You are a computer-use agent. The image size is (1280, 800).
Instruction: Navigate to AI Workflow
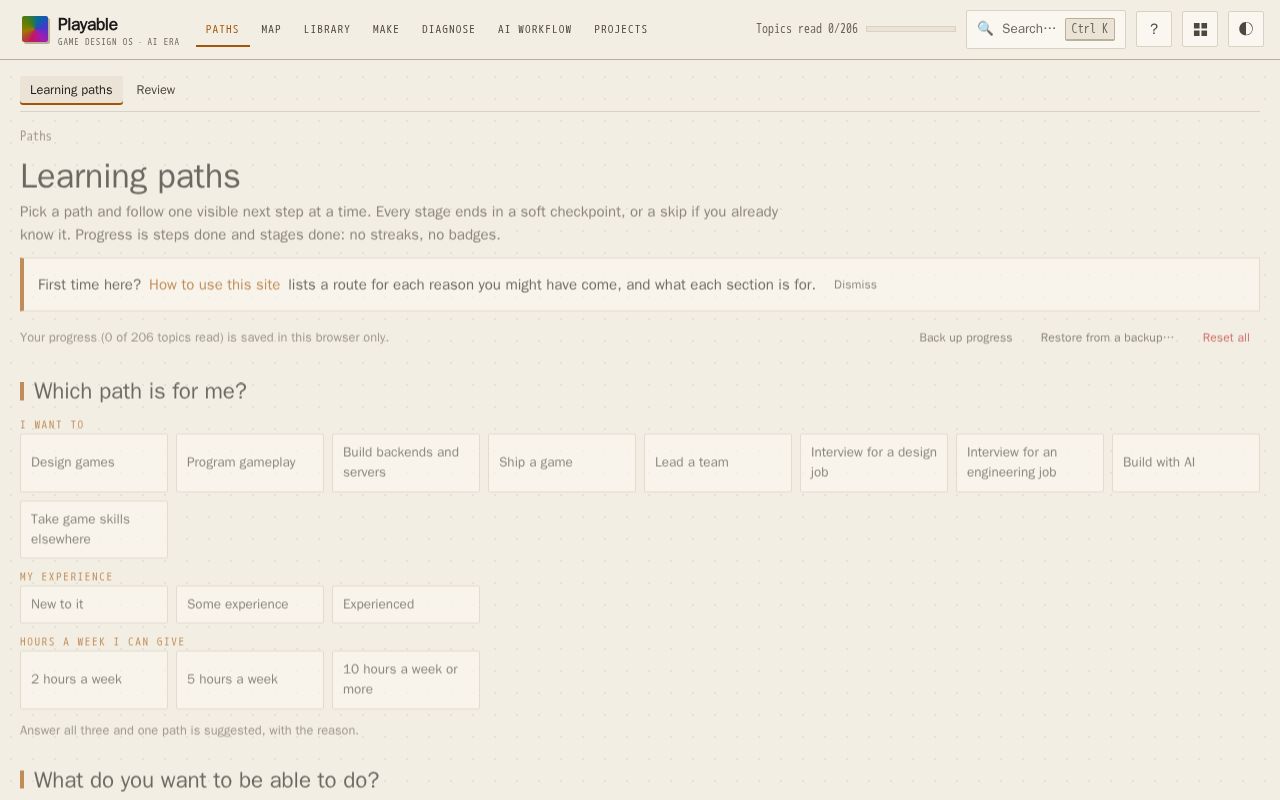click(535, 29)
